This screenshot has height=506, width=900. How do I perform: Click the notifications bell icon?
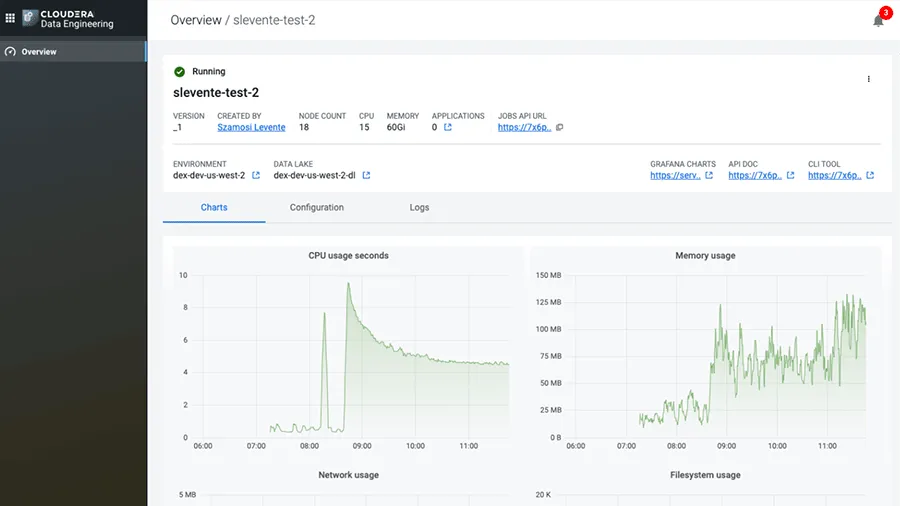click(878, 21)
